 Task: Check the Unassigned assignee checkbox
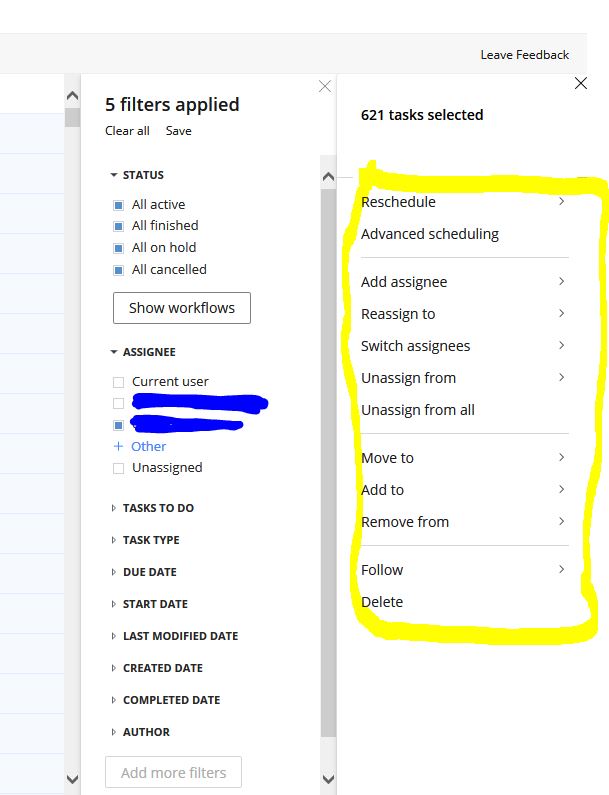click(x=119, y=468)
